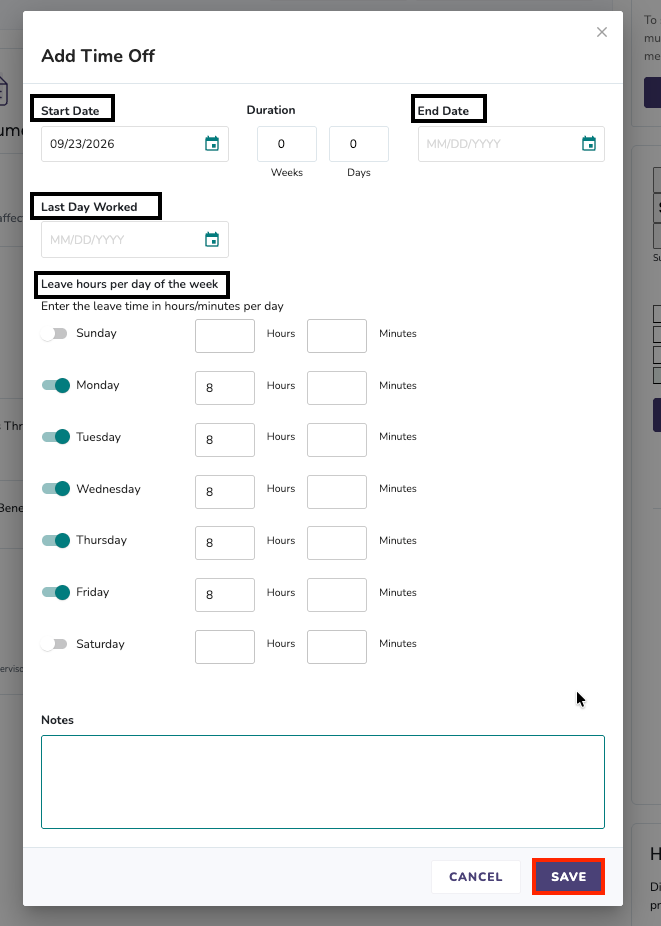661x926 pixels.
Task: Select the End Date input field
Action: (511, 144)
